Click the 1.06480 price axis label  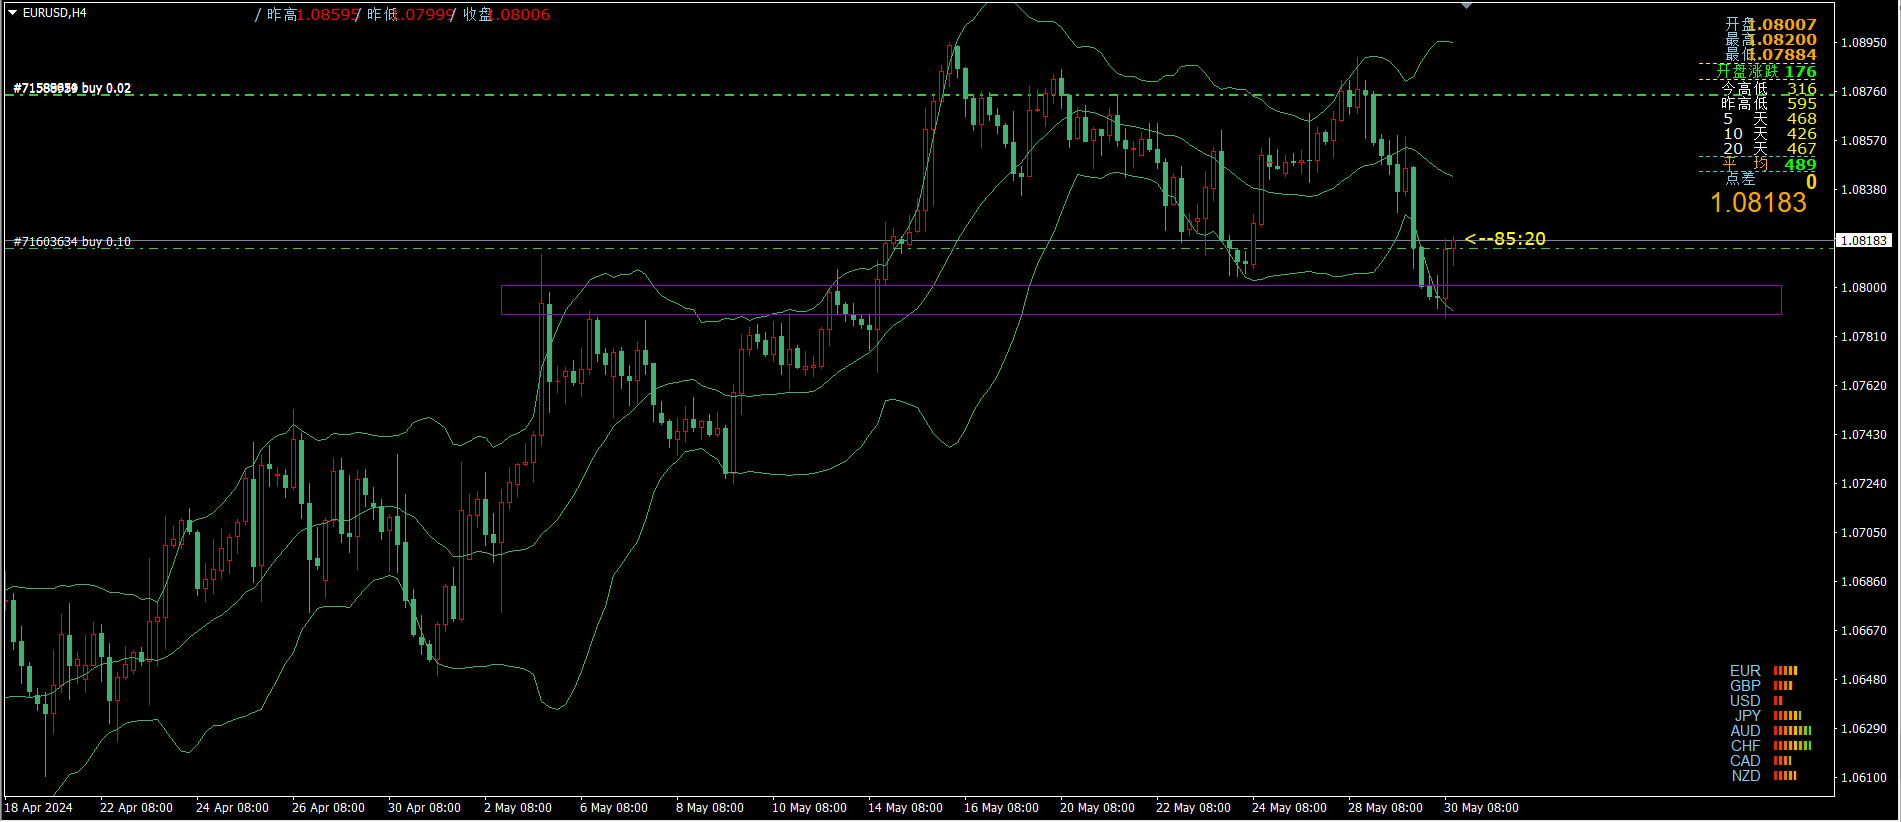[x=1864, y=680]
